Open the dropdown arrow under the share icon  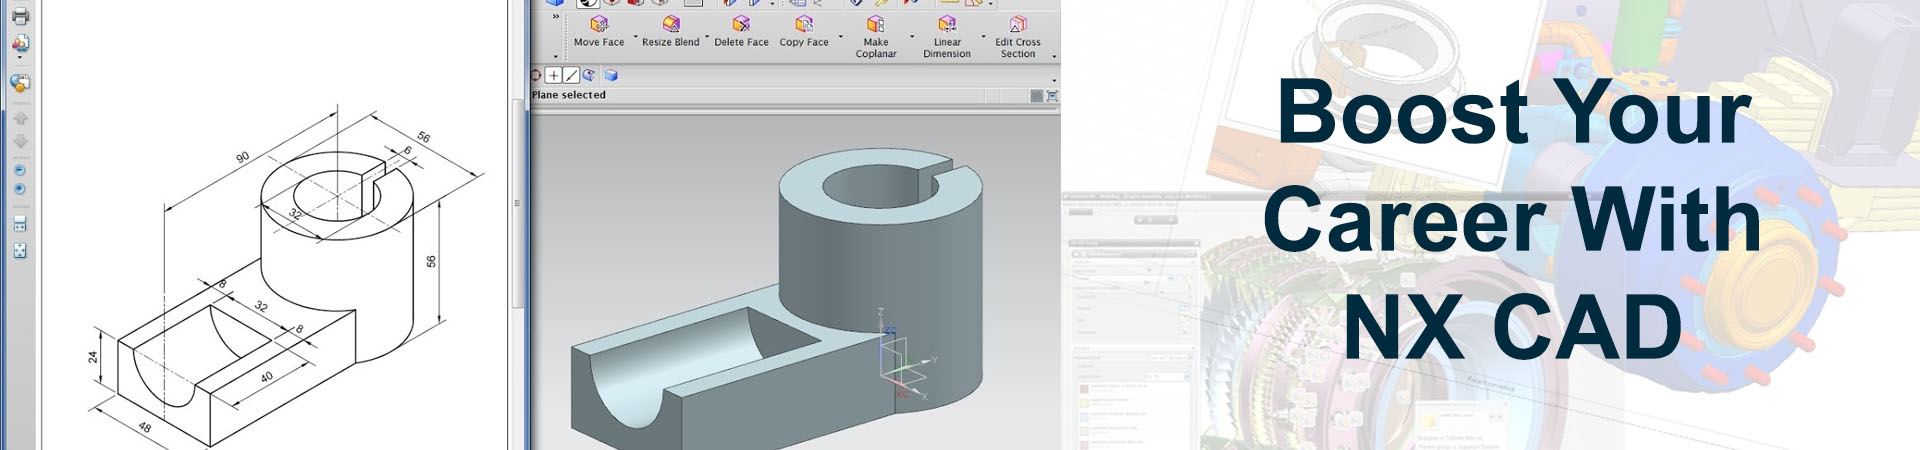click(20, 57)
